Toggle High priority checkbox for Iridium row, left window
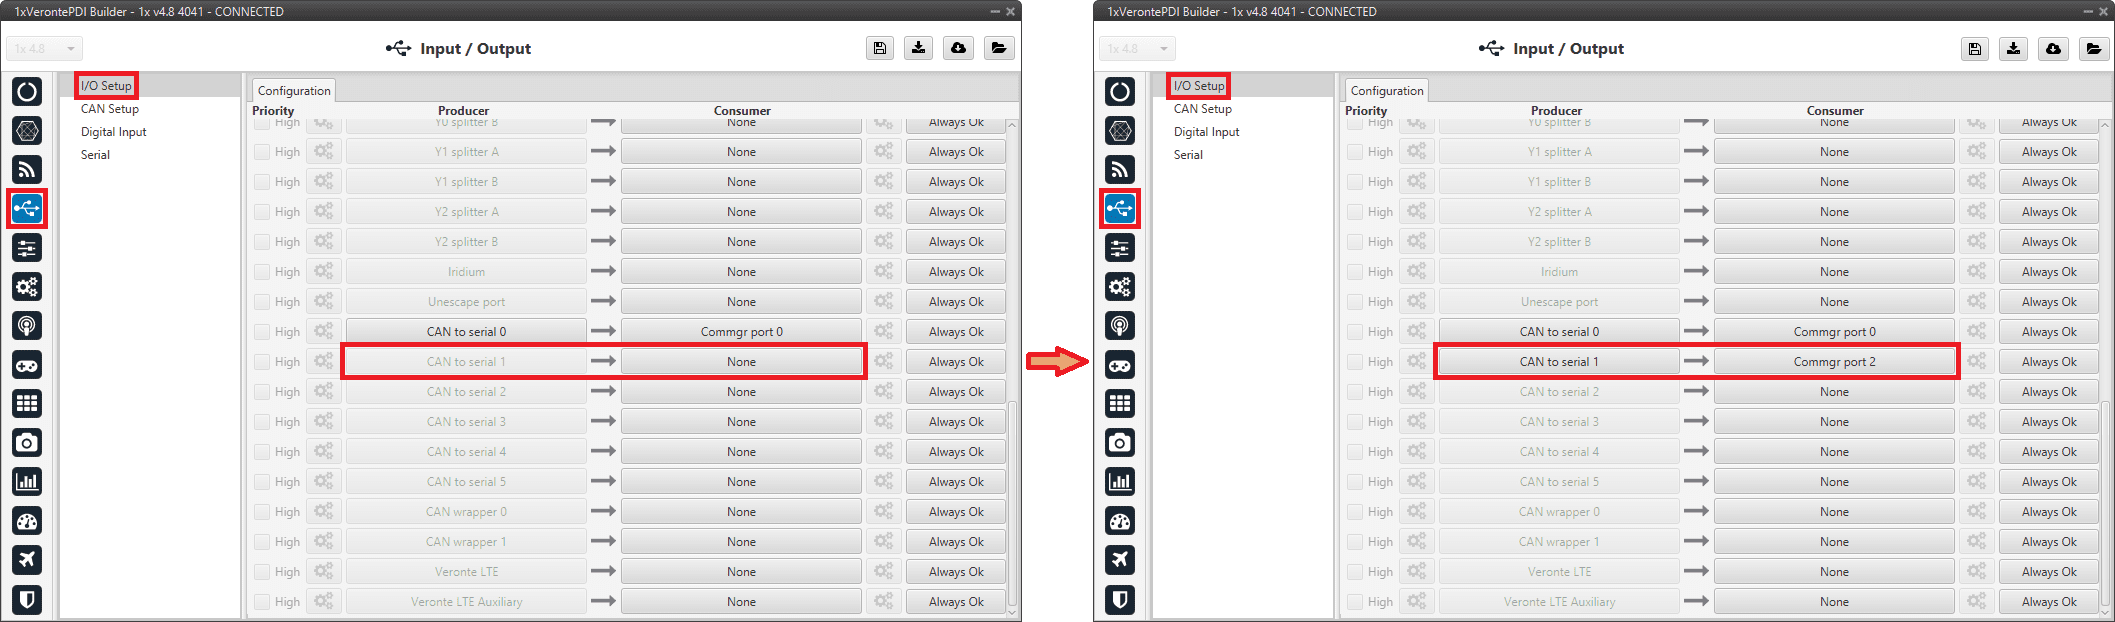 click(262, 272)
